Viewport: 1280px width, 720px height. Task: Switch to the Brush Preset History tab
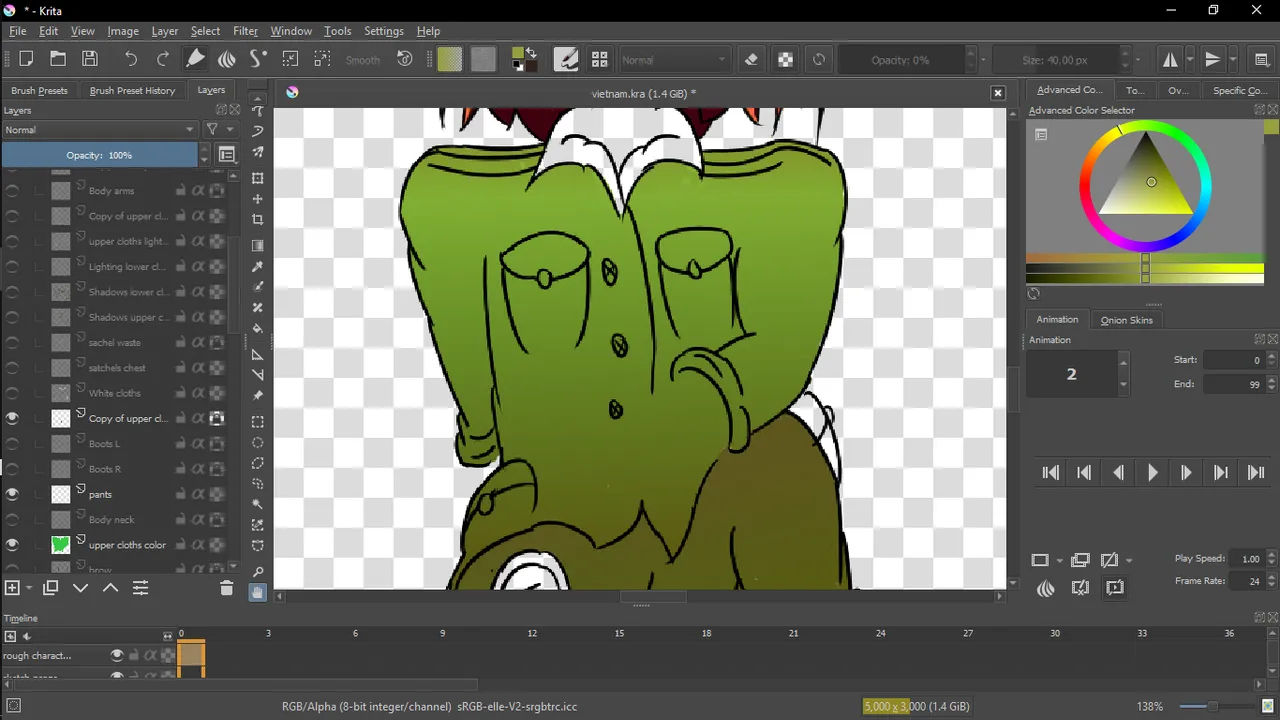(132, 90)
